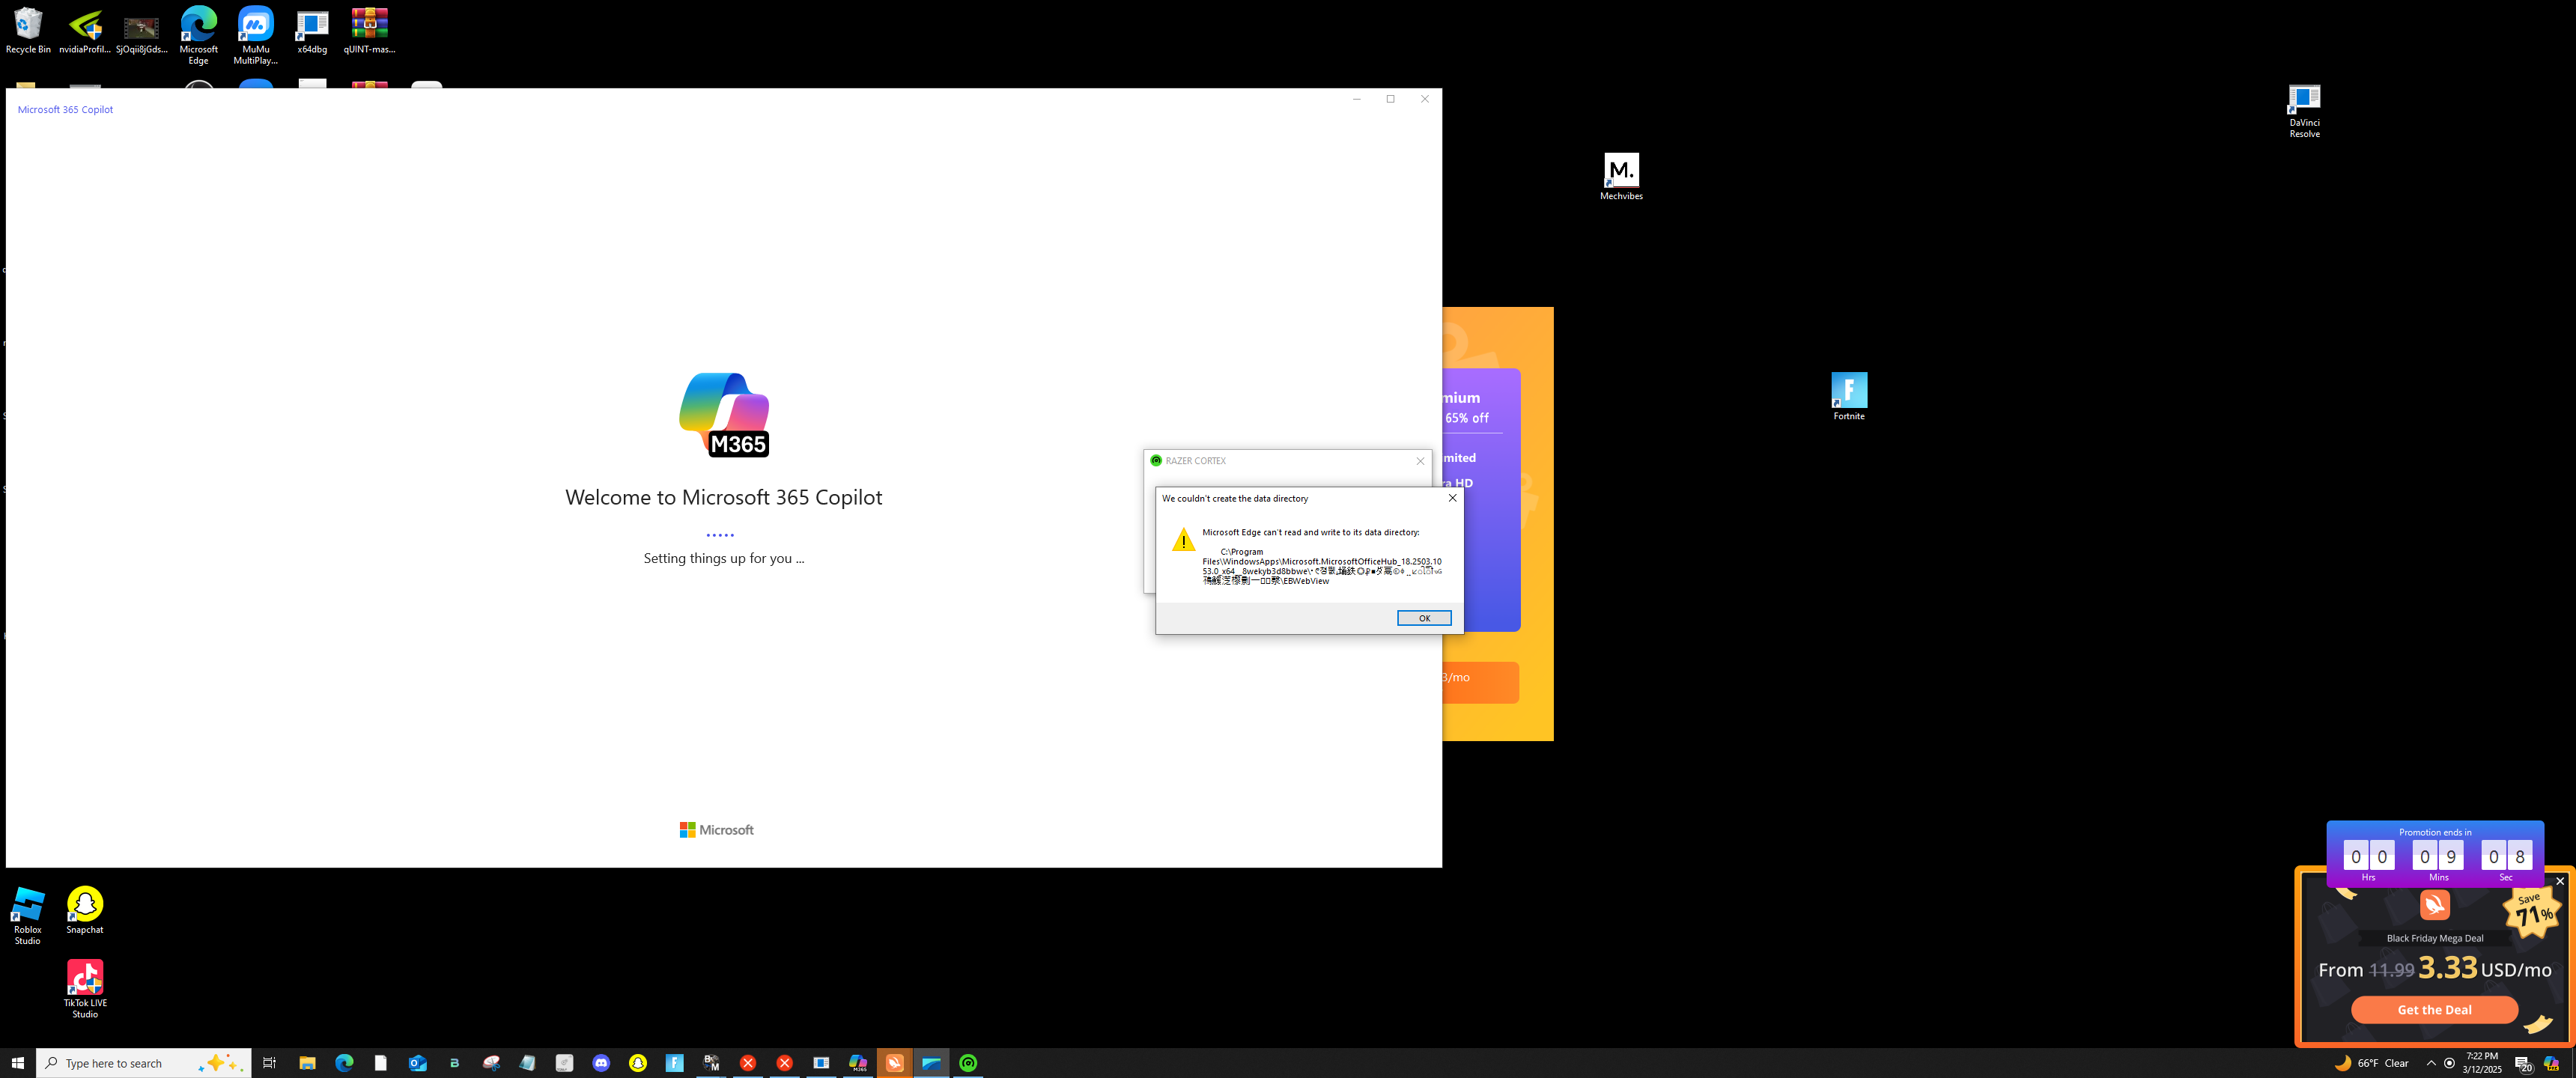
Task: Expand the hidden system tray icons
Action: [x=2431, y=1063]
